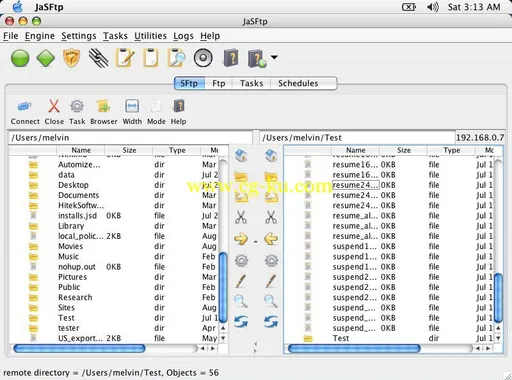Click the local path field /Users/melvin
This screenshot has height=380, width=512.
coord(130,138)
